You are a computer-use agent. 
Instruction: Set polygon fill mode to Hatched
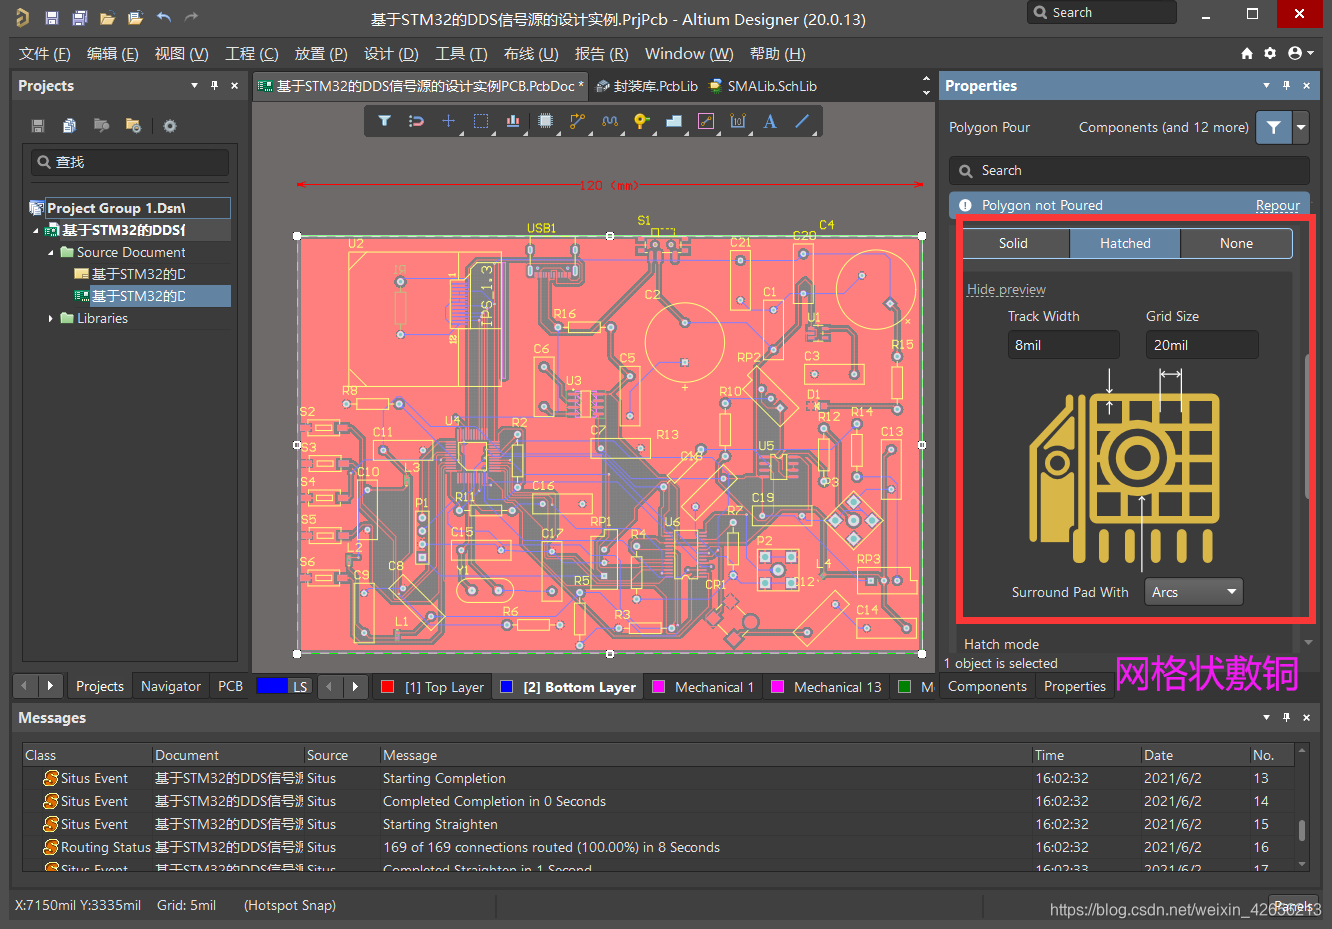click(1125, 243)
